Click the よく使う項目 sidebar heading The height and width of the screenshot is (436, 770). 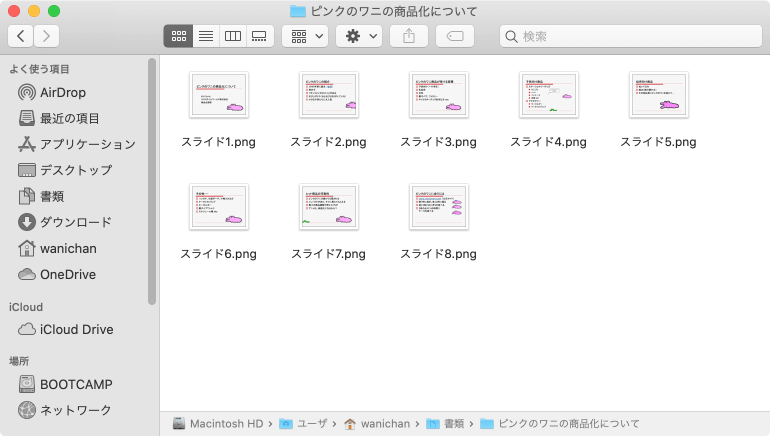pyautogui.click(x=39, y=69)
